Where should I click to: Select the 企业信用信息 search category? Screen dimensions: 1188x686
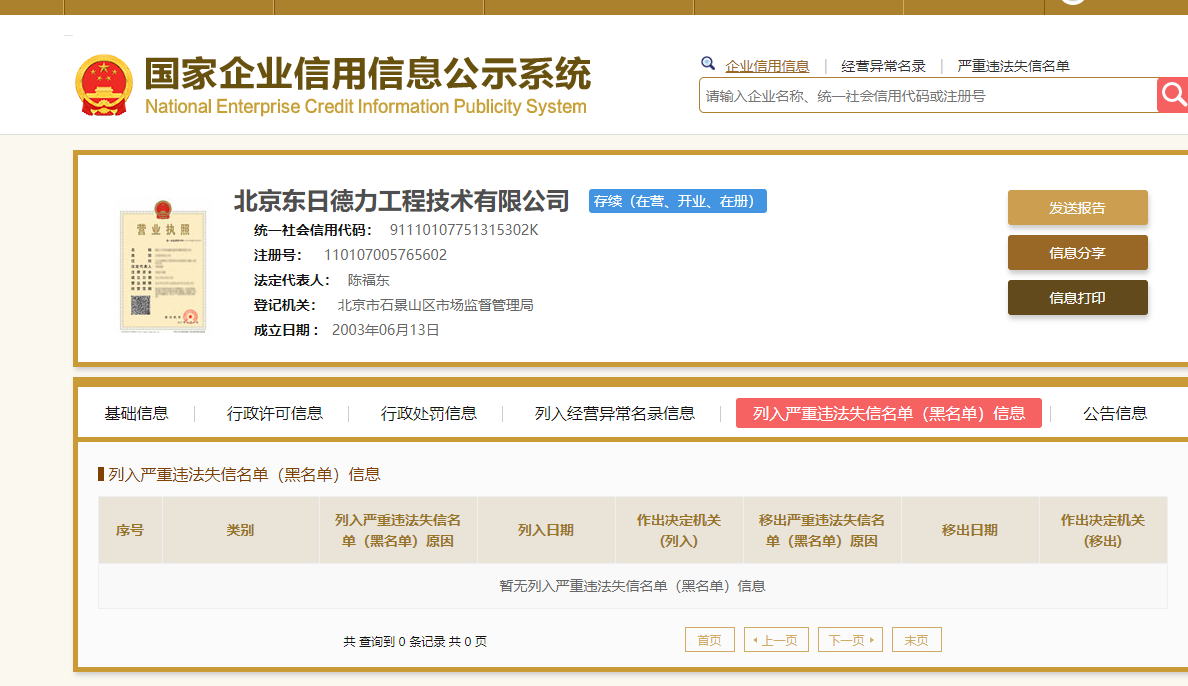point(767,66)
